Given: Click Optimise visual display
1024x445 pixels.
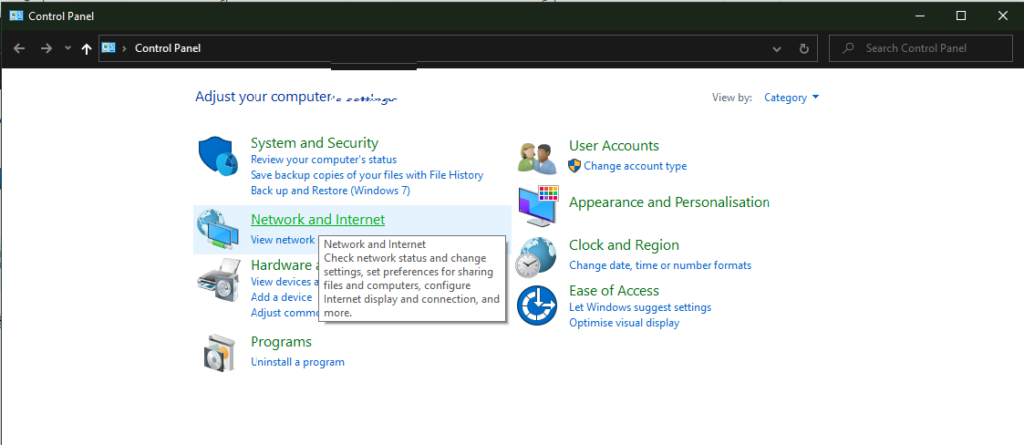Looking at the screenshot, I should [624, 323].
